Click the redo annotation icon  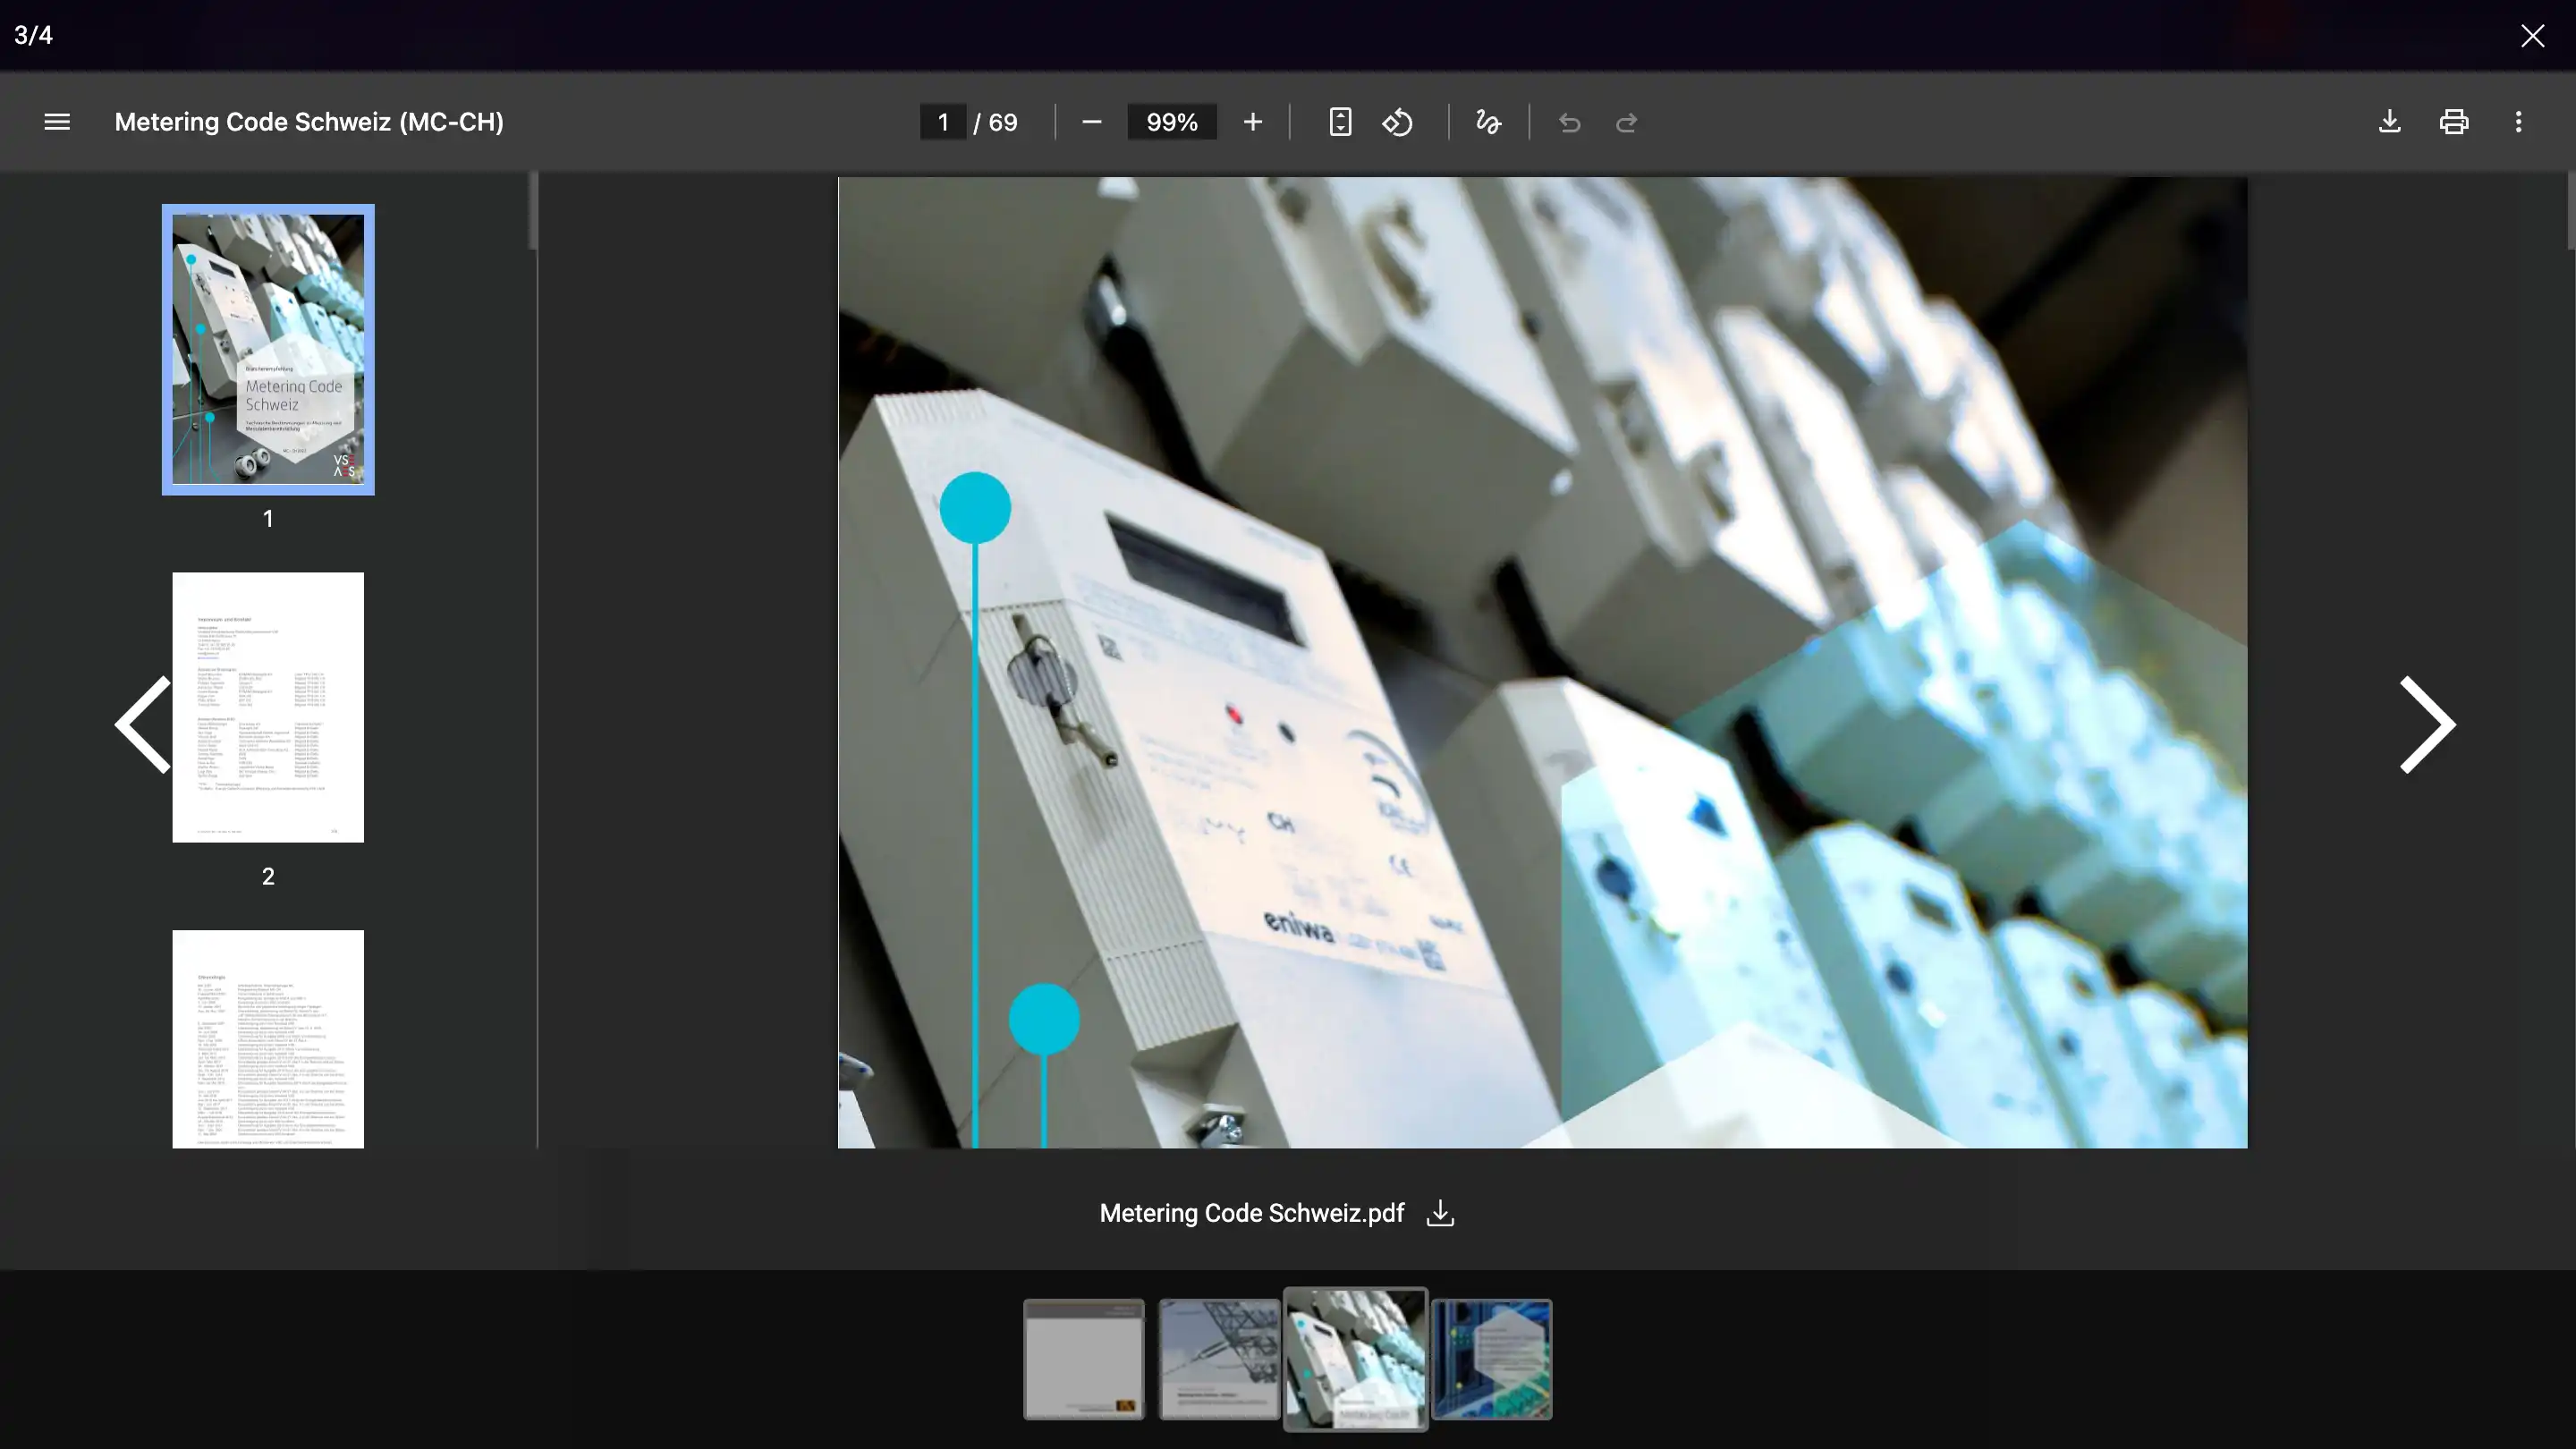point(1626,122)
